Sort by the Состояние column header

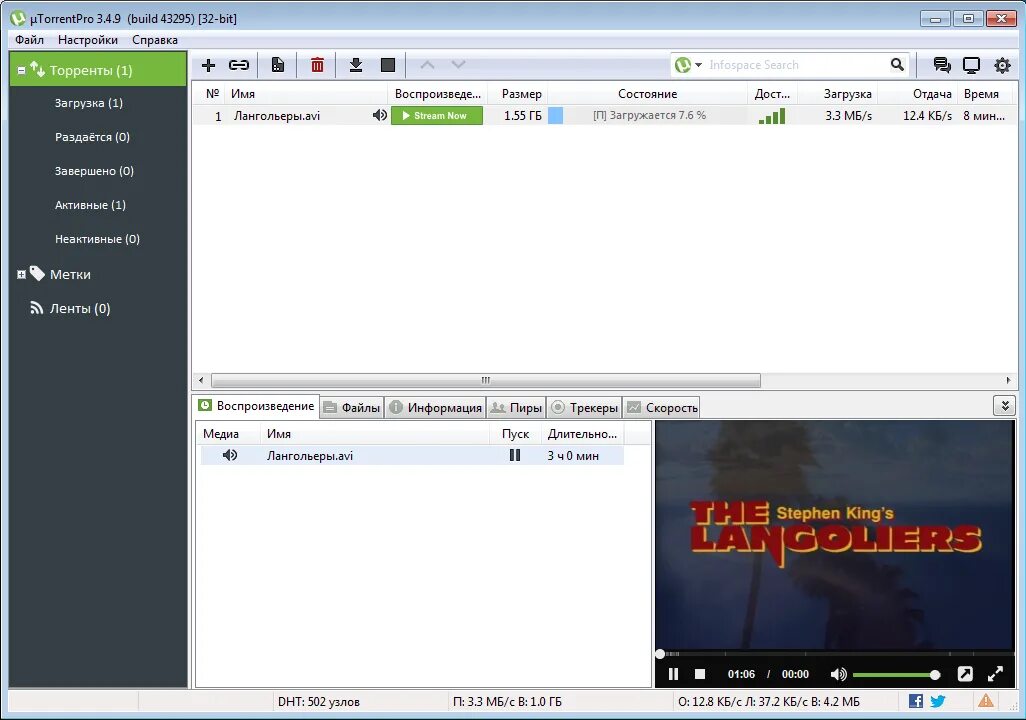pyautogui.click(x=647, y=94)
